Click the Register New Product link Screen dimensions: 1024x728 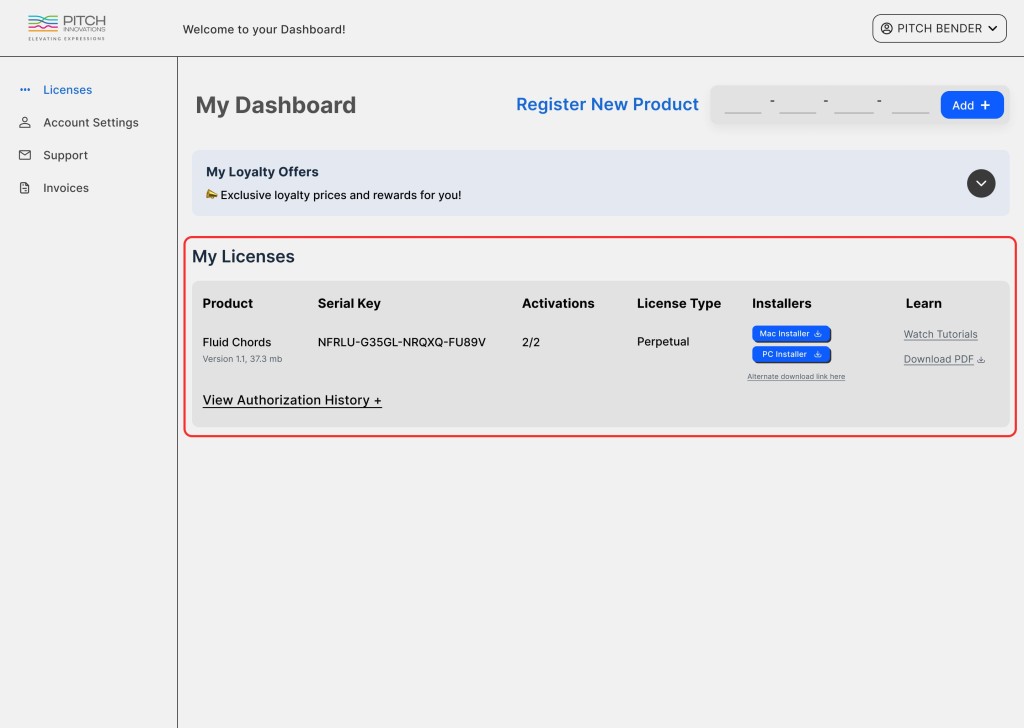(x=607, y=104)
